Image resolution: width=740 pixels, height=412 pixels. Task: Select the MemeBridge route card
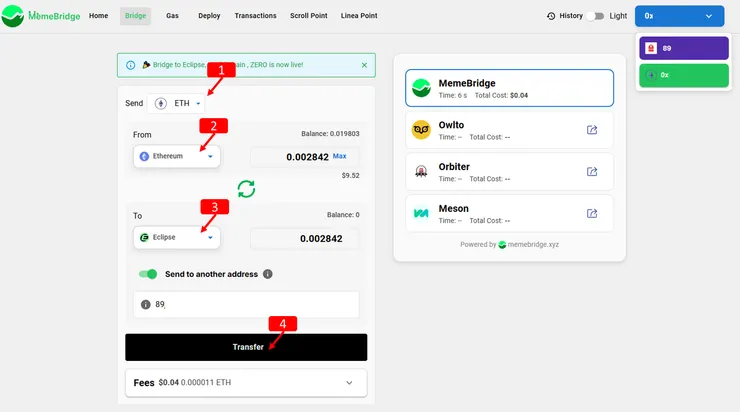509,88
